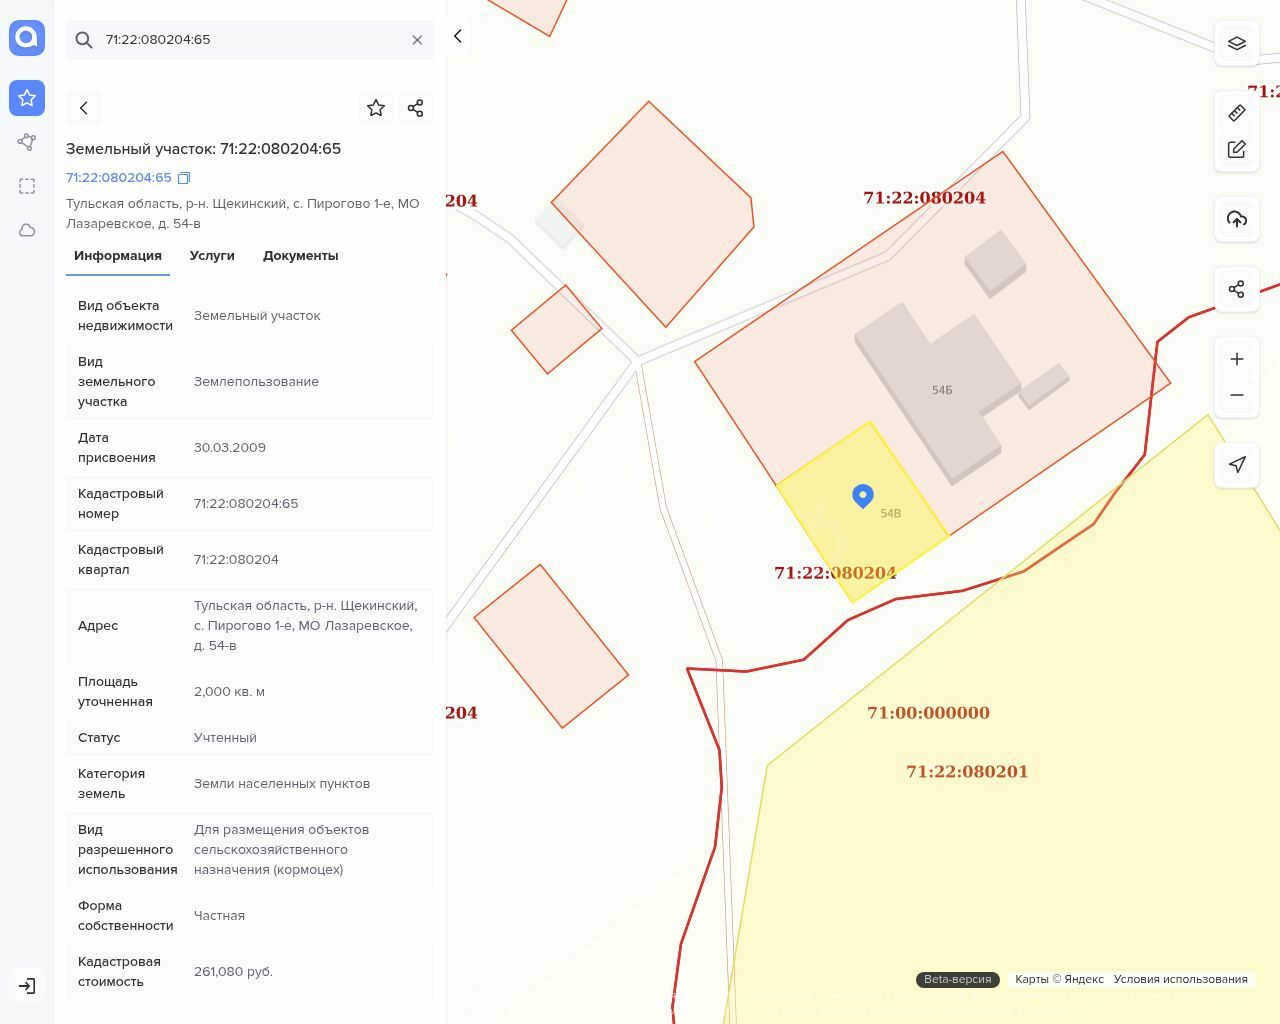Click the map share button
This screenshot has width=1280, height=1024.
[1237, 289]
